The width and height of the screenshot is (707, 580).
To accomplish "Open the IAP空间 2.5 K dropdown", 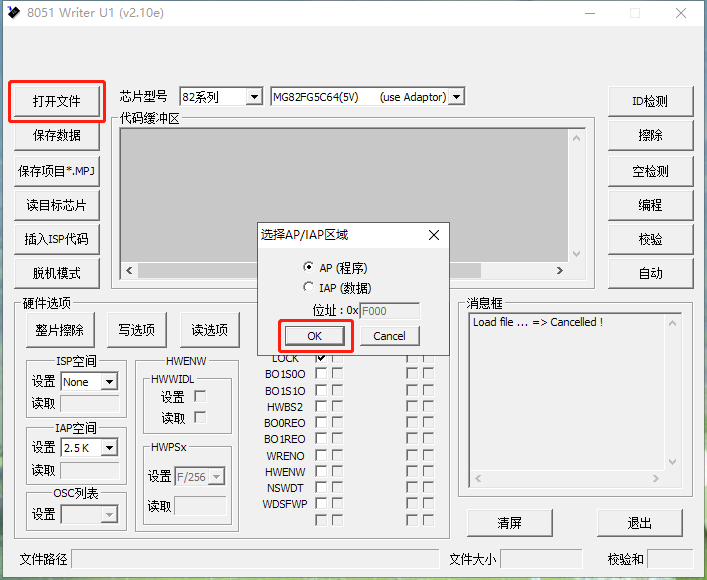I will coord(110,448).
